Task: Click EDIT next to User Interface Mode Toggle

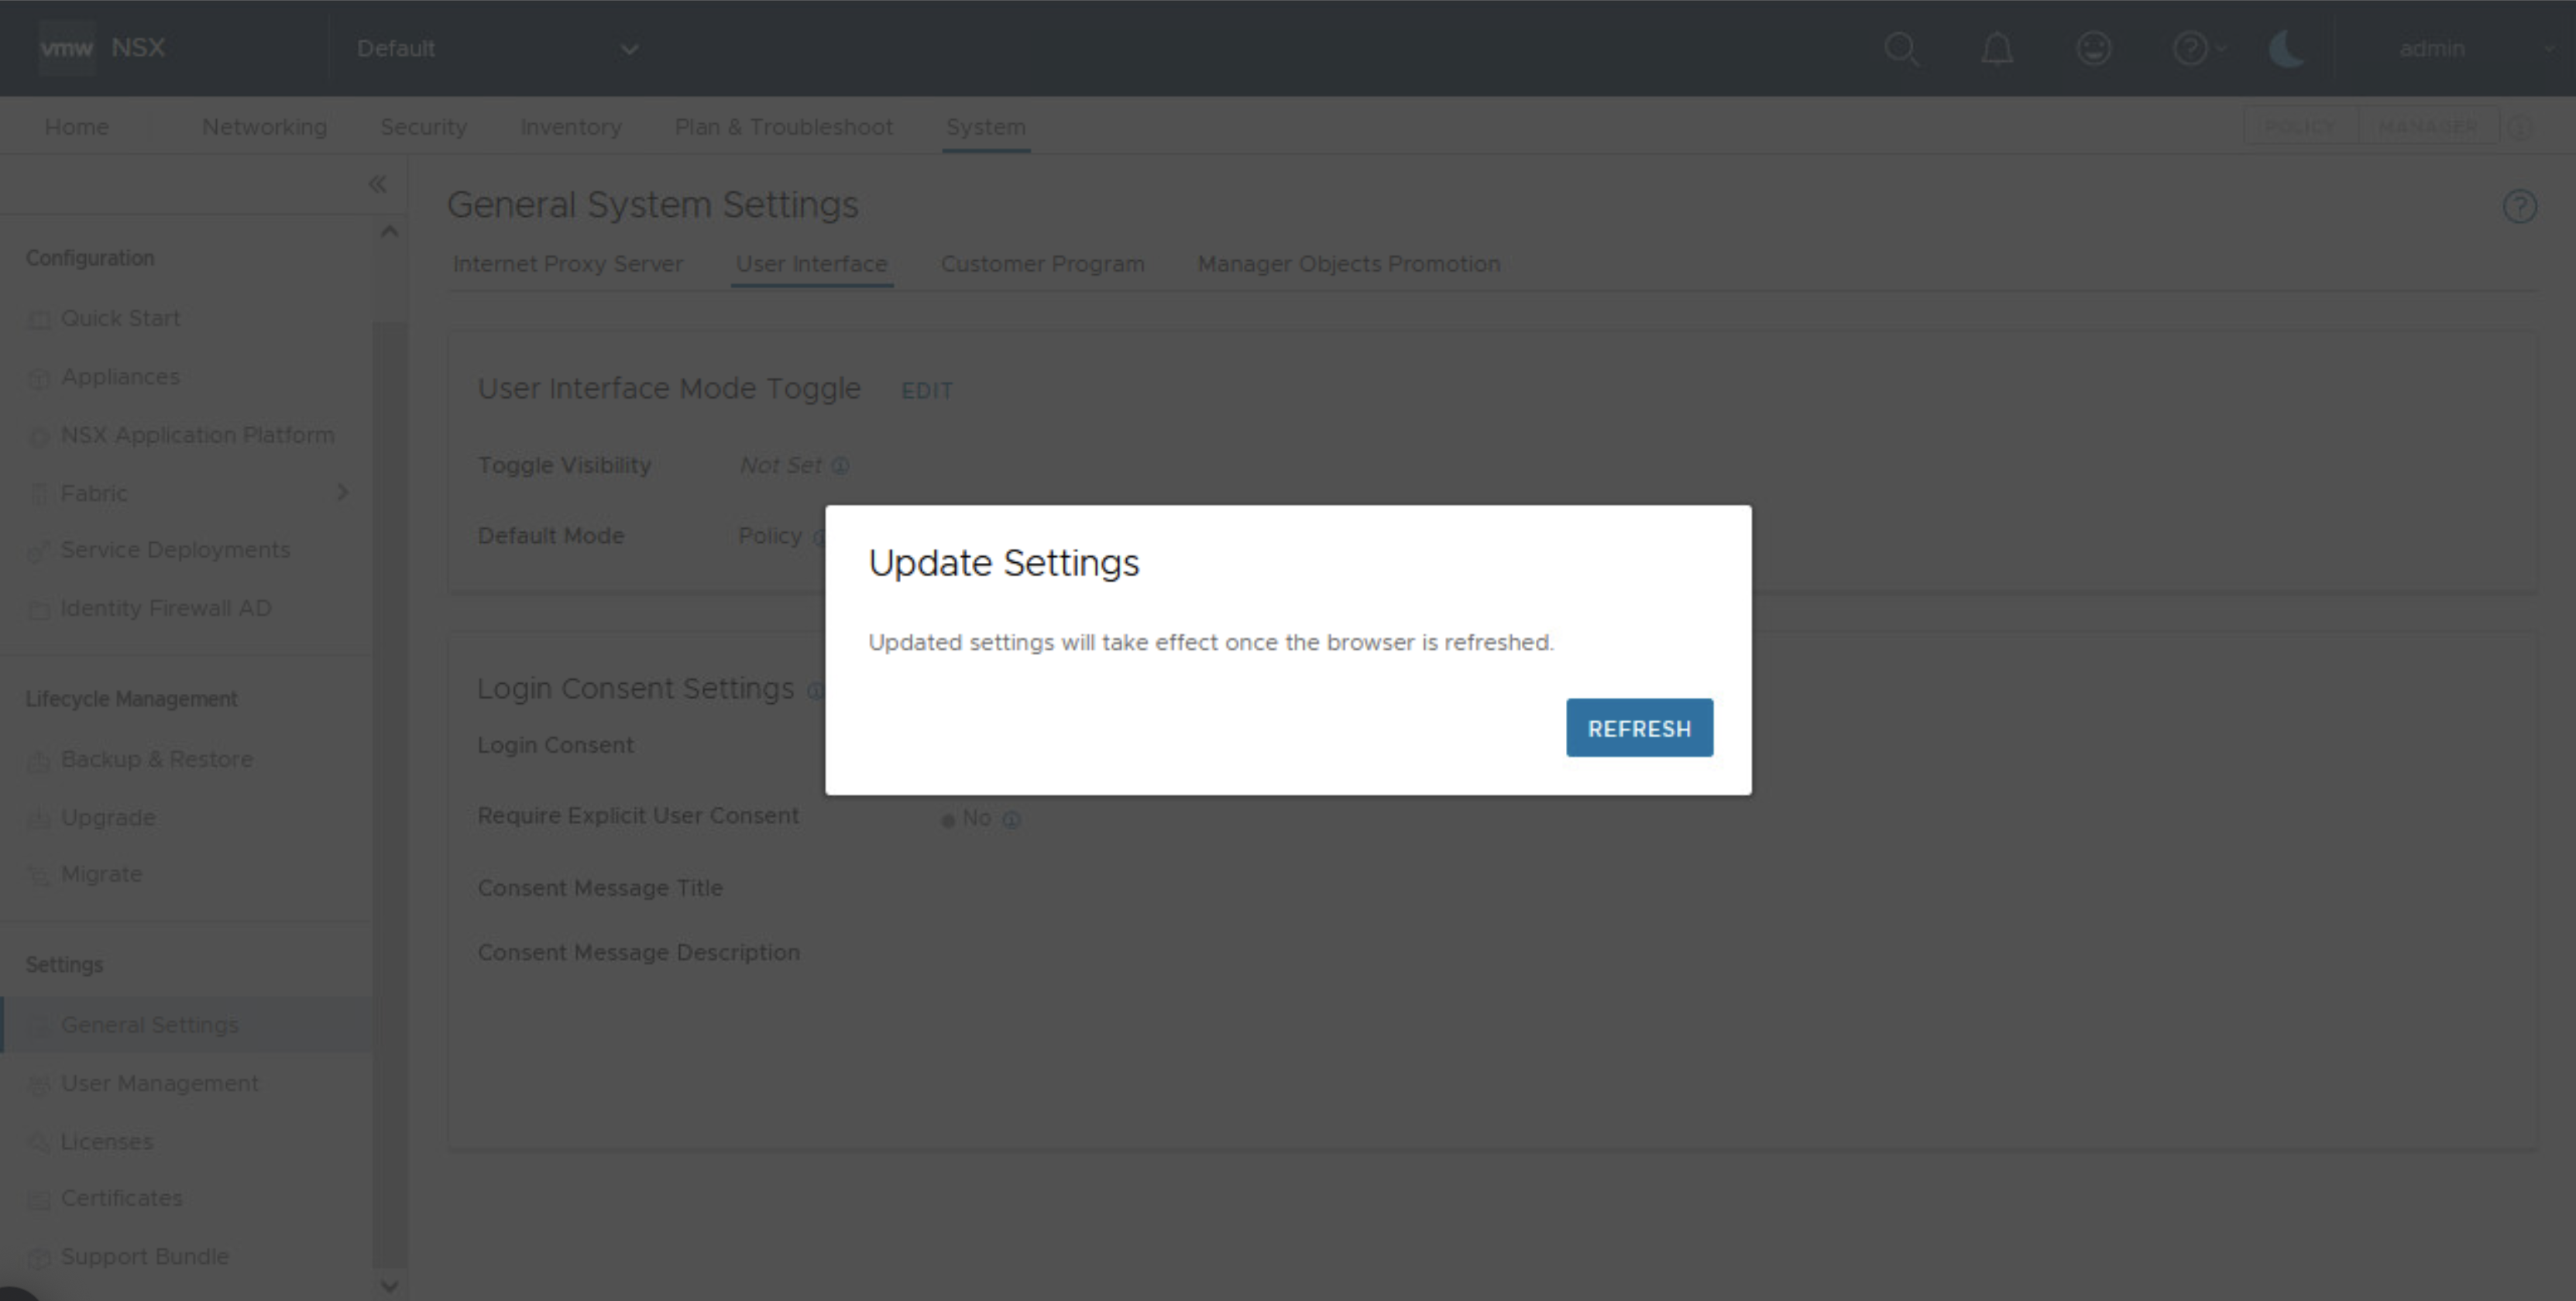Action: click(x=926, y=391)
